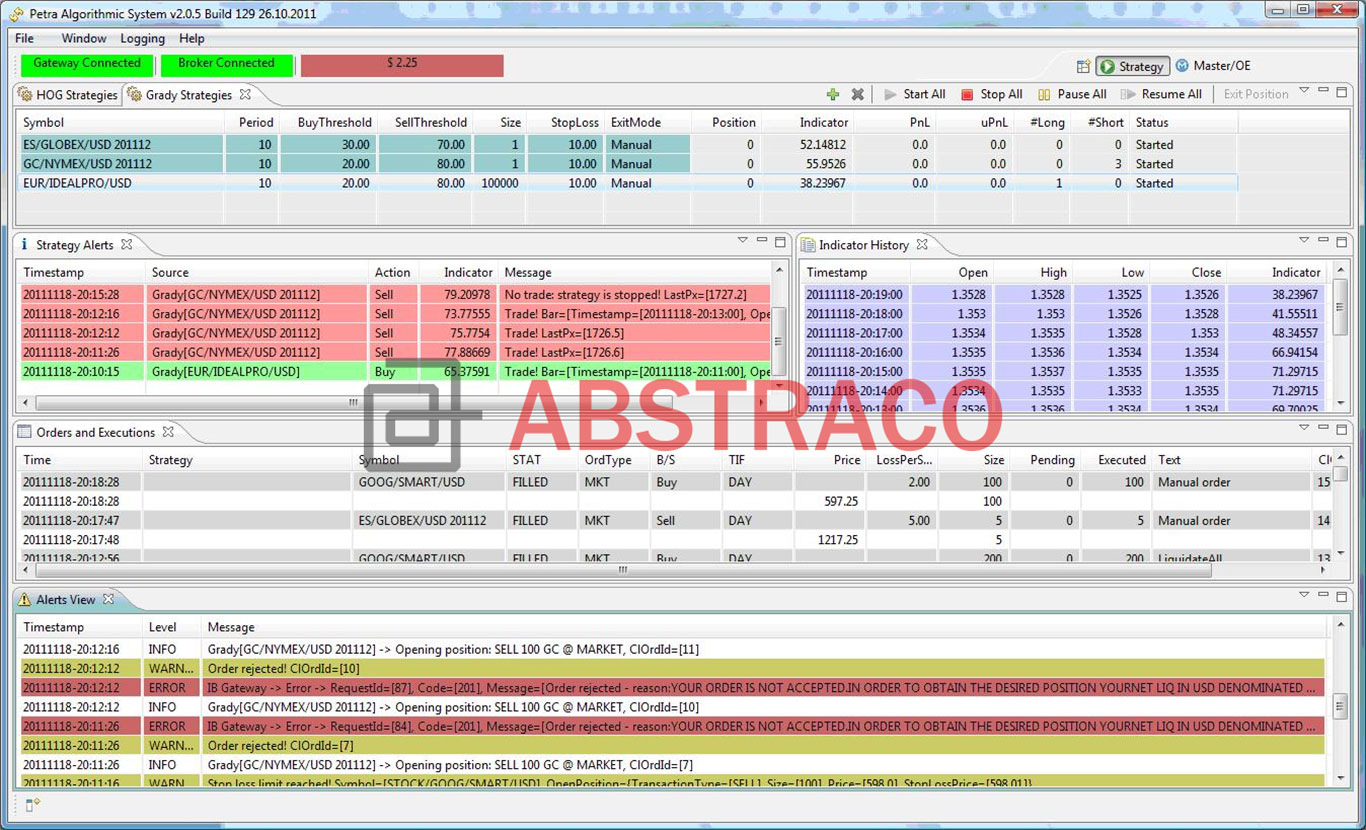Image resolution: width=1366 pixels, height=830 pixels.
Task: Click the Pause All icon
Action: 1044,94
